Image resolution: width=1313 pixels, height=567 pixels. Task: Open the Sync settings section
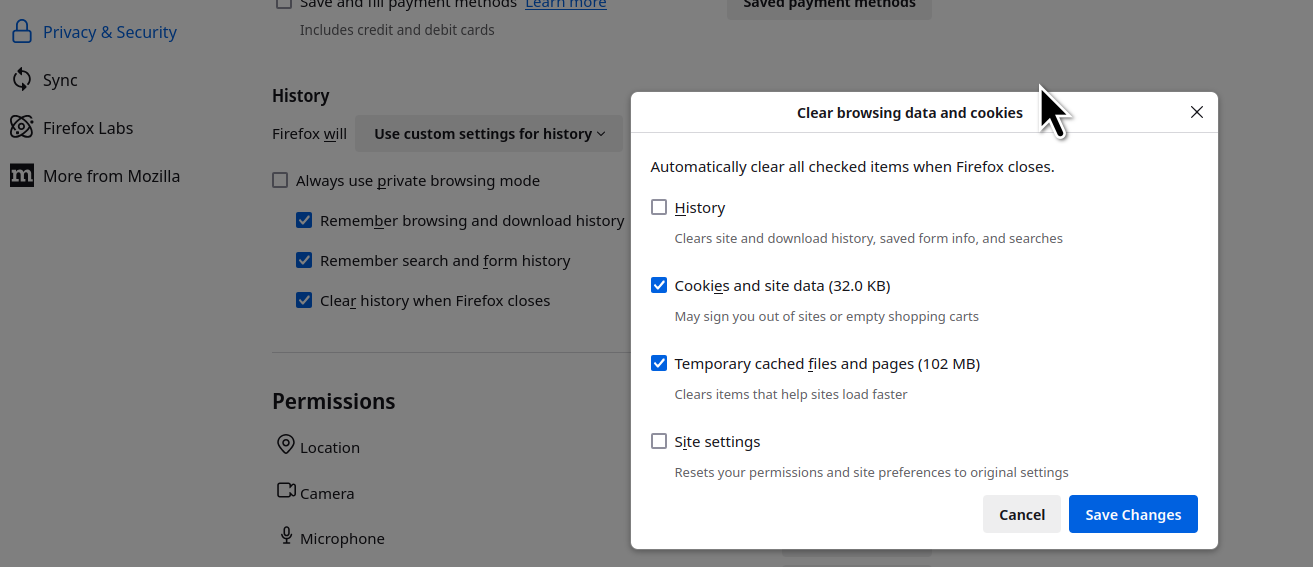tap(60, 80)
